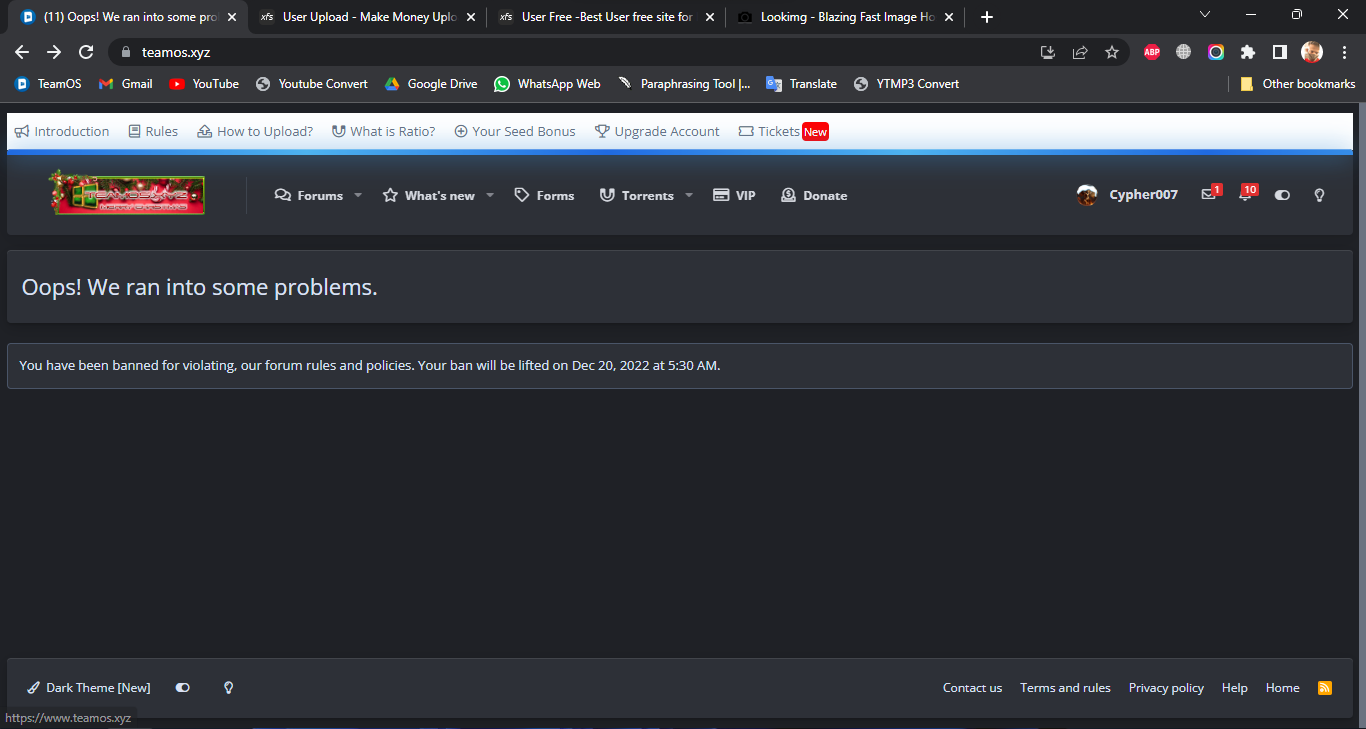Open the Google Drive bookmark
This screenshot has height=729, width=1366.
tap(431, 84)
